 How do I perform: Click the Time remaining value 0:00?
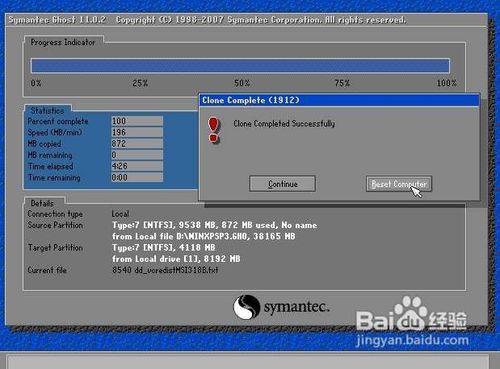(x=137, y=177)
